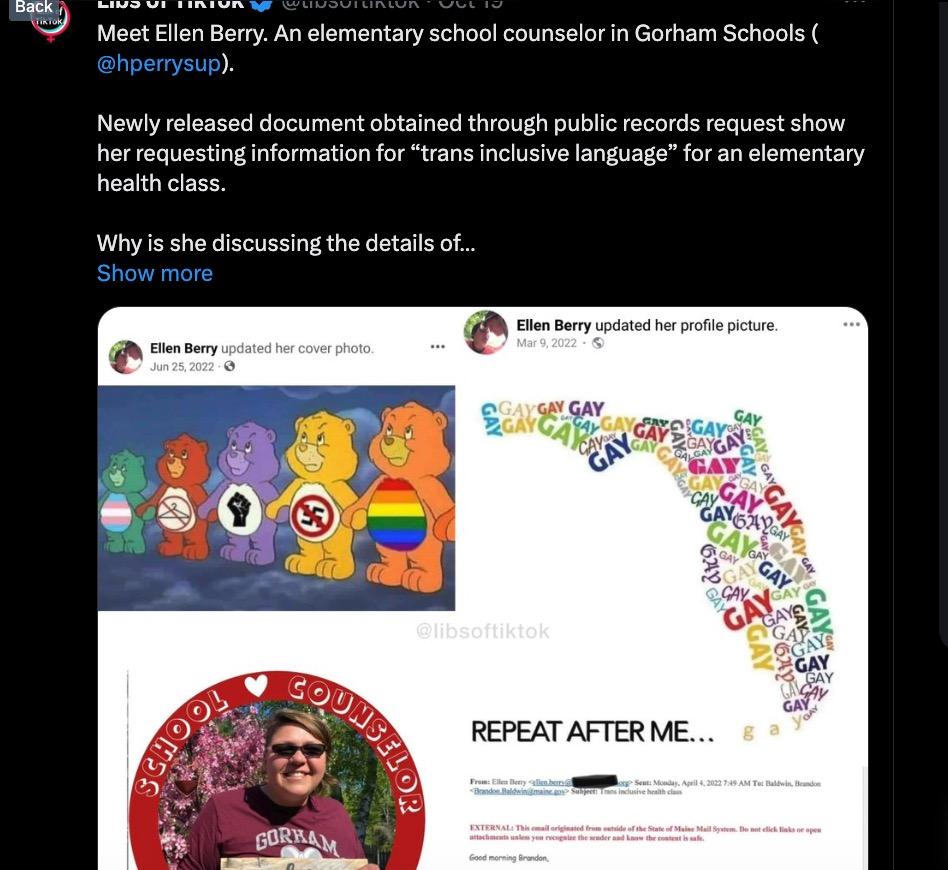The width and height of the screenshot is (948, 870).
Task: Click the globe icon beside Mar 9, 2022
Action: [x=598, y=343]
